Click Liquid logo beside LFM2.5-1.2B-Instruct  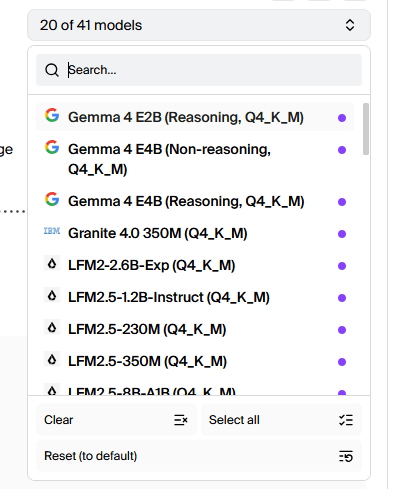click(52, 296)
